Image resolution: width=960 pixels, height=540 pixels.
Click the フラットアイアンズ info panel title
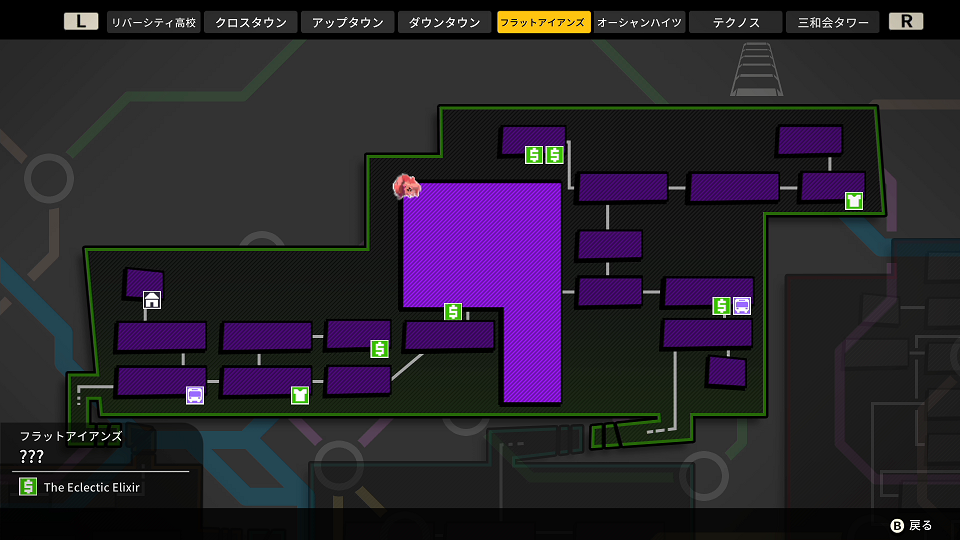point(71,437)
